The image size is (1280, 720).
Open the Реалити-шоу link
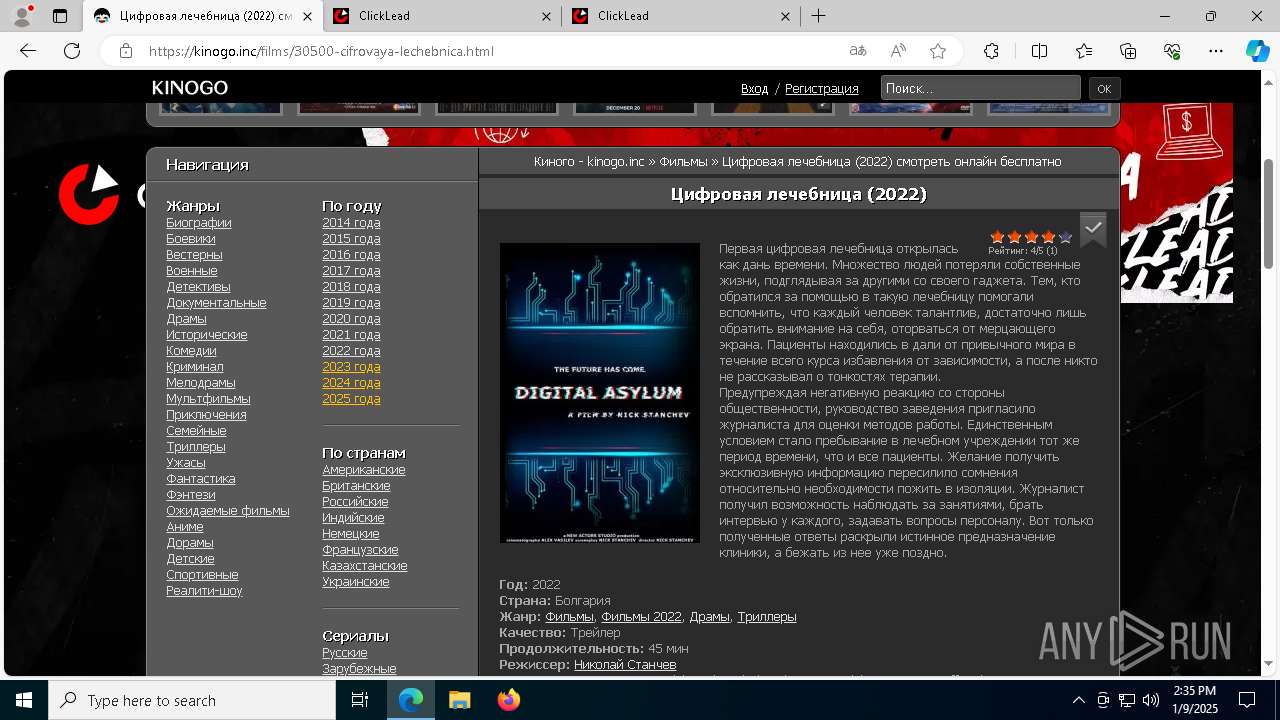pos(204,590)
